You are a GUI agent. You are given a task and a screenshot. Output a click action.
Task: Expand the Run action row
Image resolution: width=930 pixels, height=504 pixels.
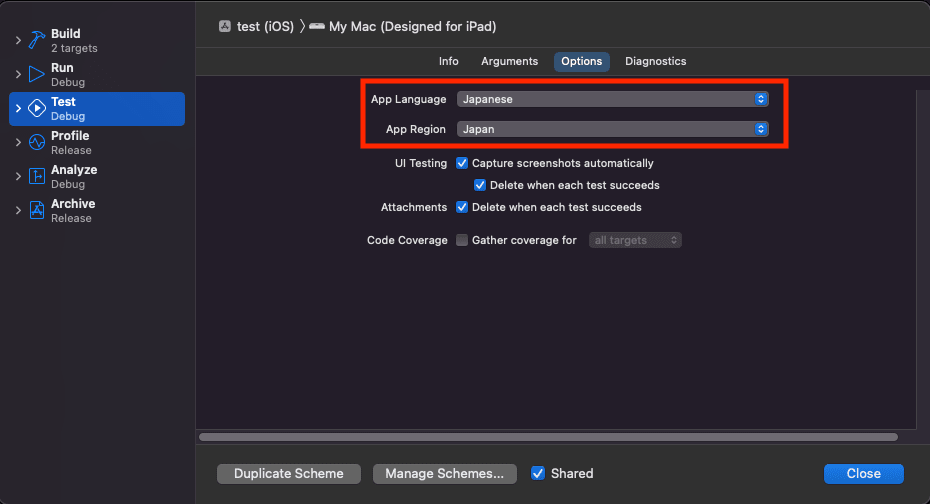[x=18, y=74]
